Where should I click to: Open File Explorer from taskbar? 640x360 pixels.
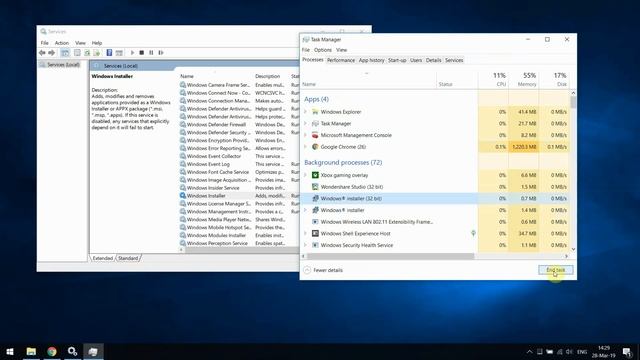(x=31, y=351)
